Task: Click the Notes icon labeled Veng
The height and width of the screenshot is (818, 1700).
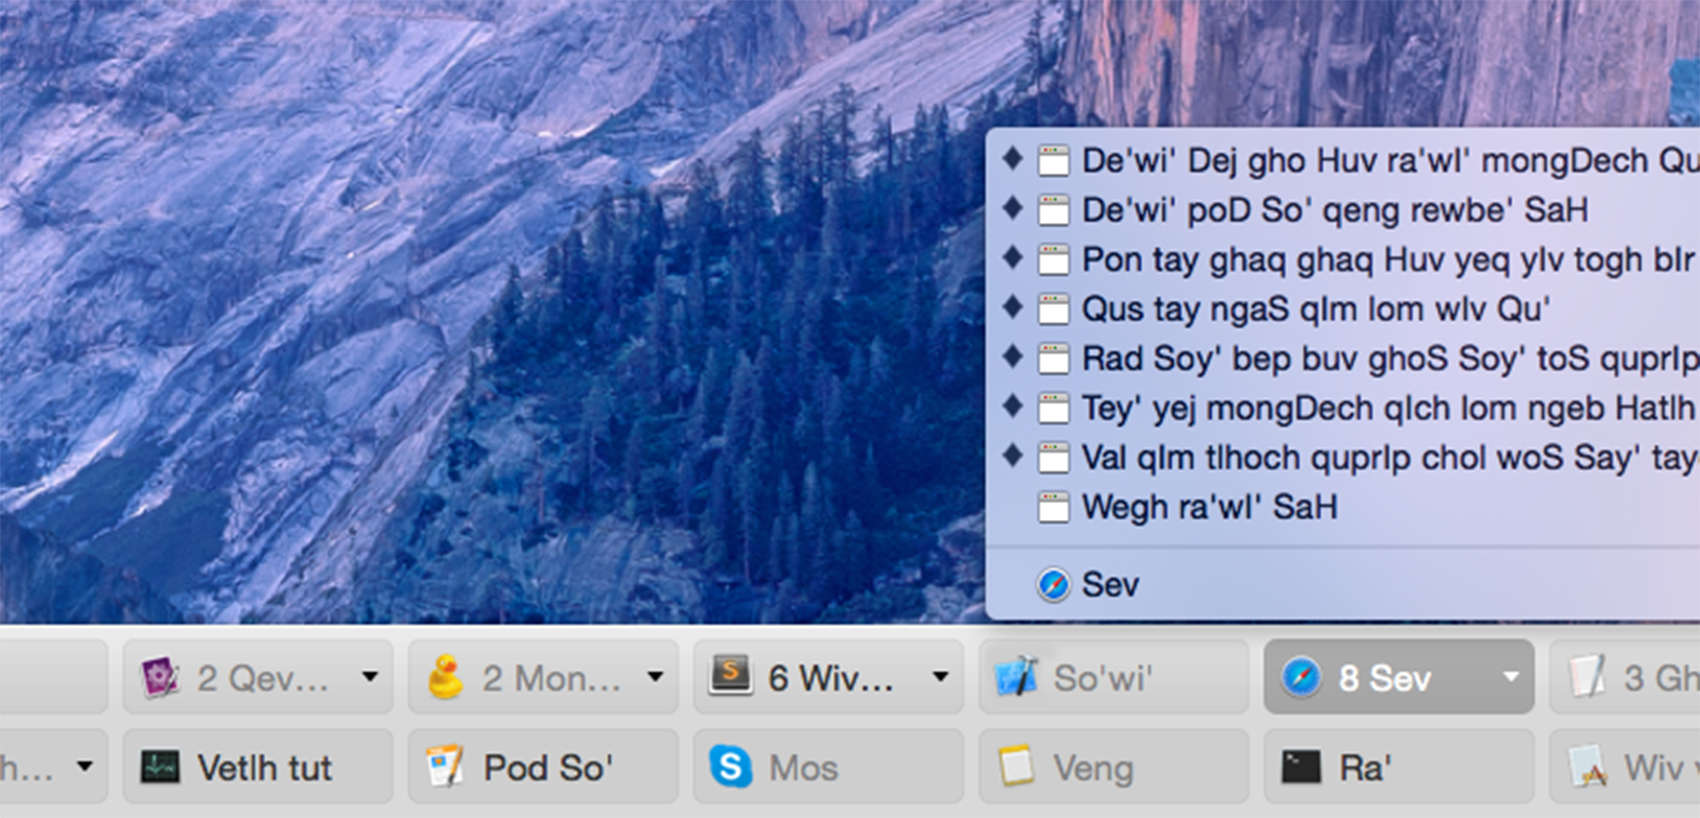Action: coord(1017,767)
